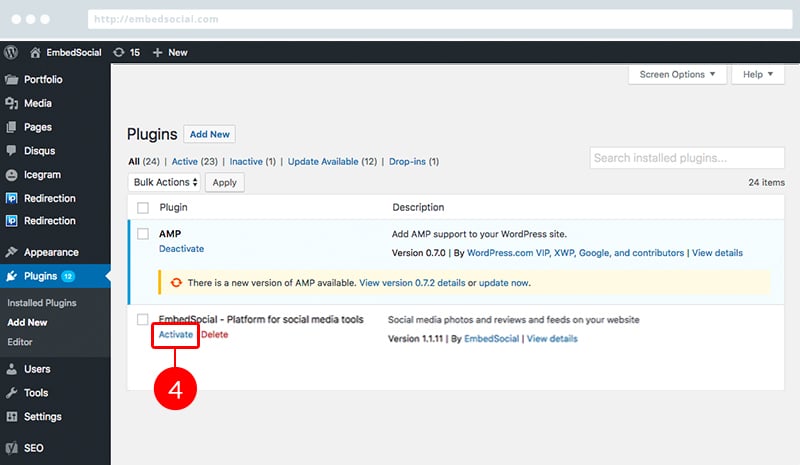Viewport: 800px width, 465px height.
Task: Delete the EmbedSocial plugin
Action: 214,334
